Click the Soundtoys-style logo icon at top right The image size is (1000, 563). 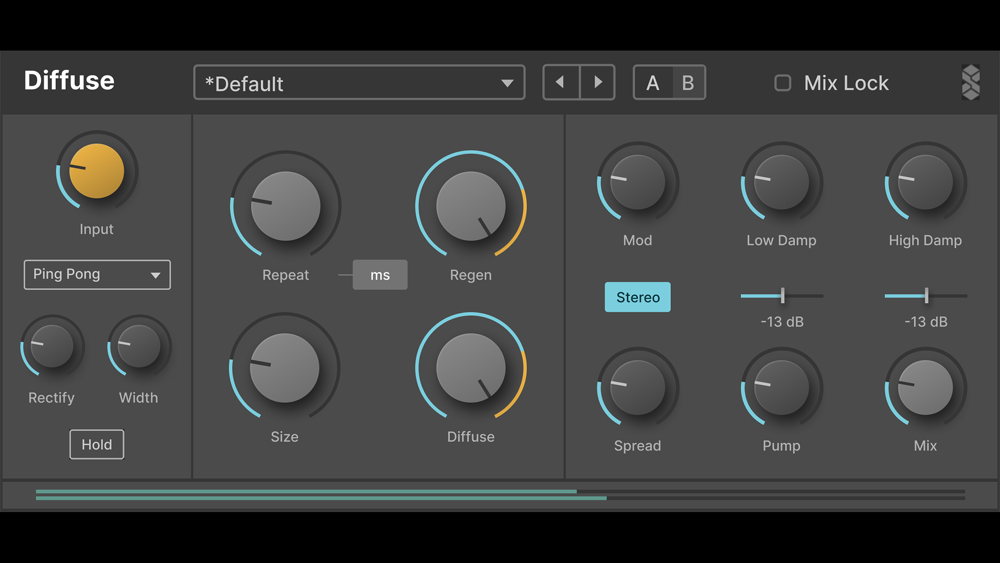click(971, 82)
